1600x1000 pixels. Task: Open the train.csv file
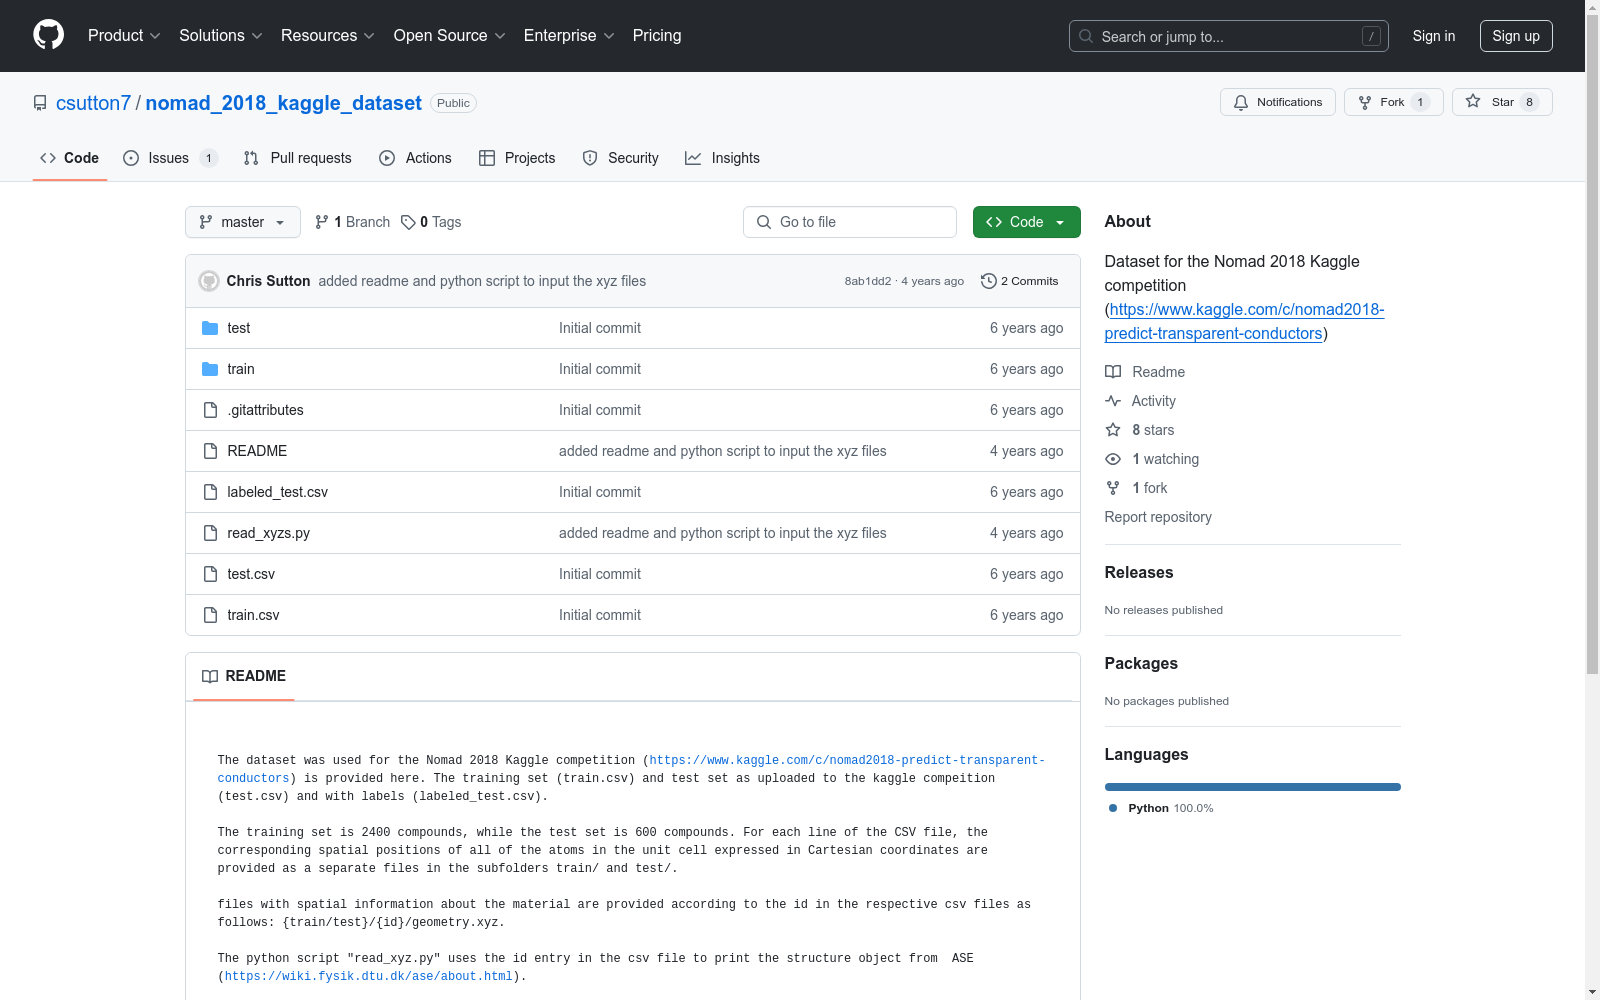[x=253, y=615]
